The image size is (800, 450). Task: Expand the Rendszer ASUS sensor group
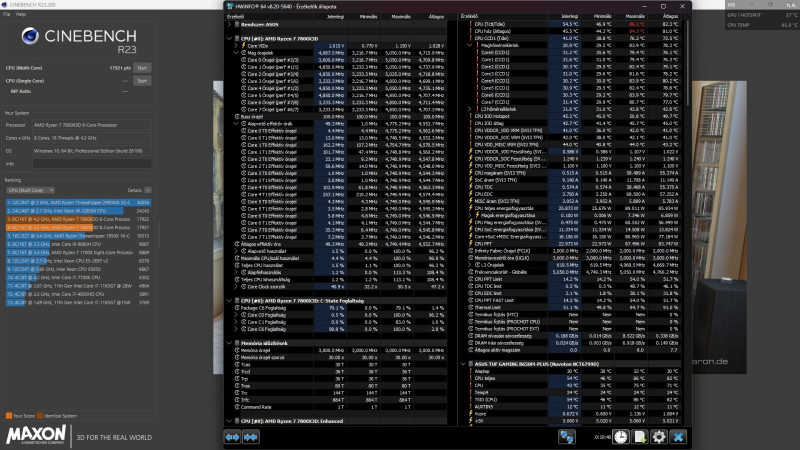coord(229,24)
